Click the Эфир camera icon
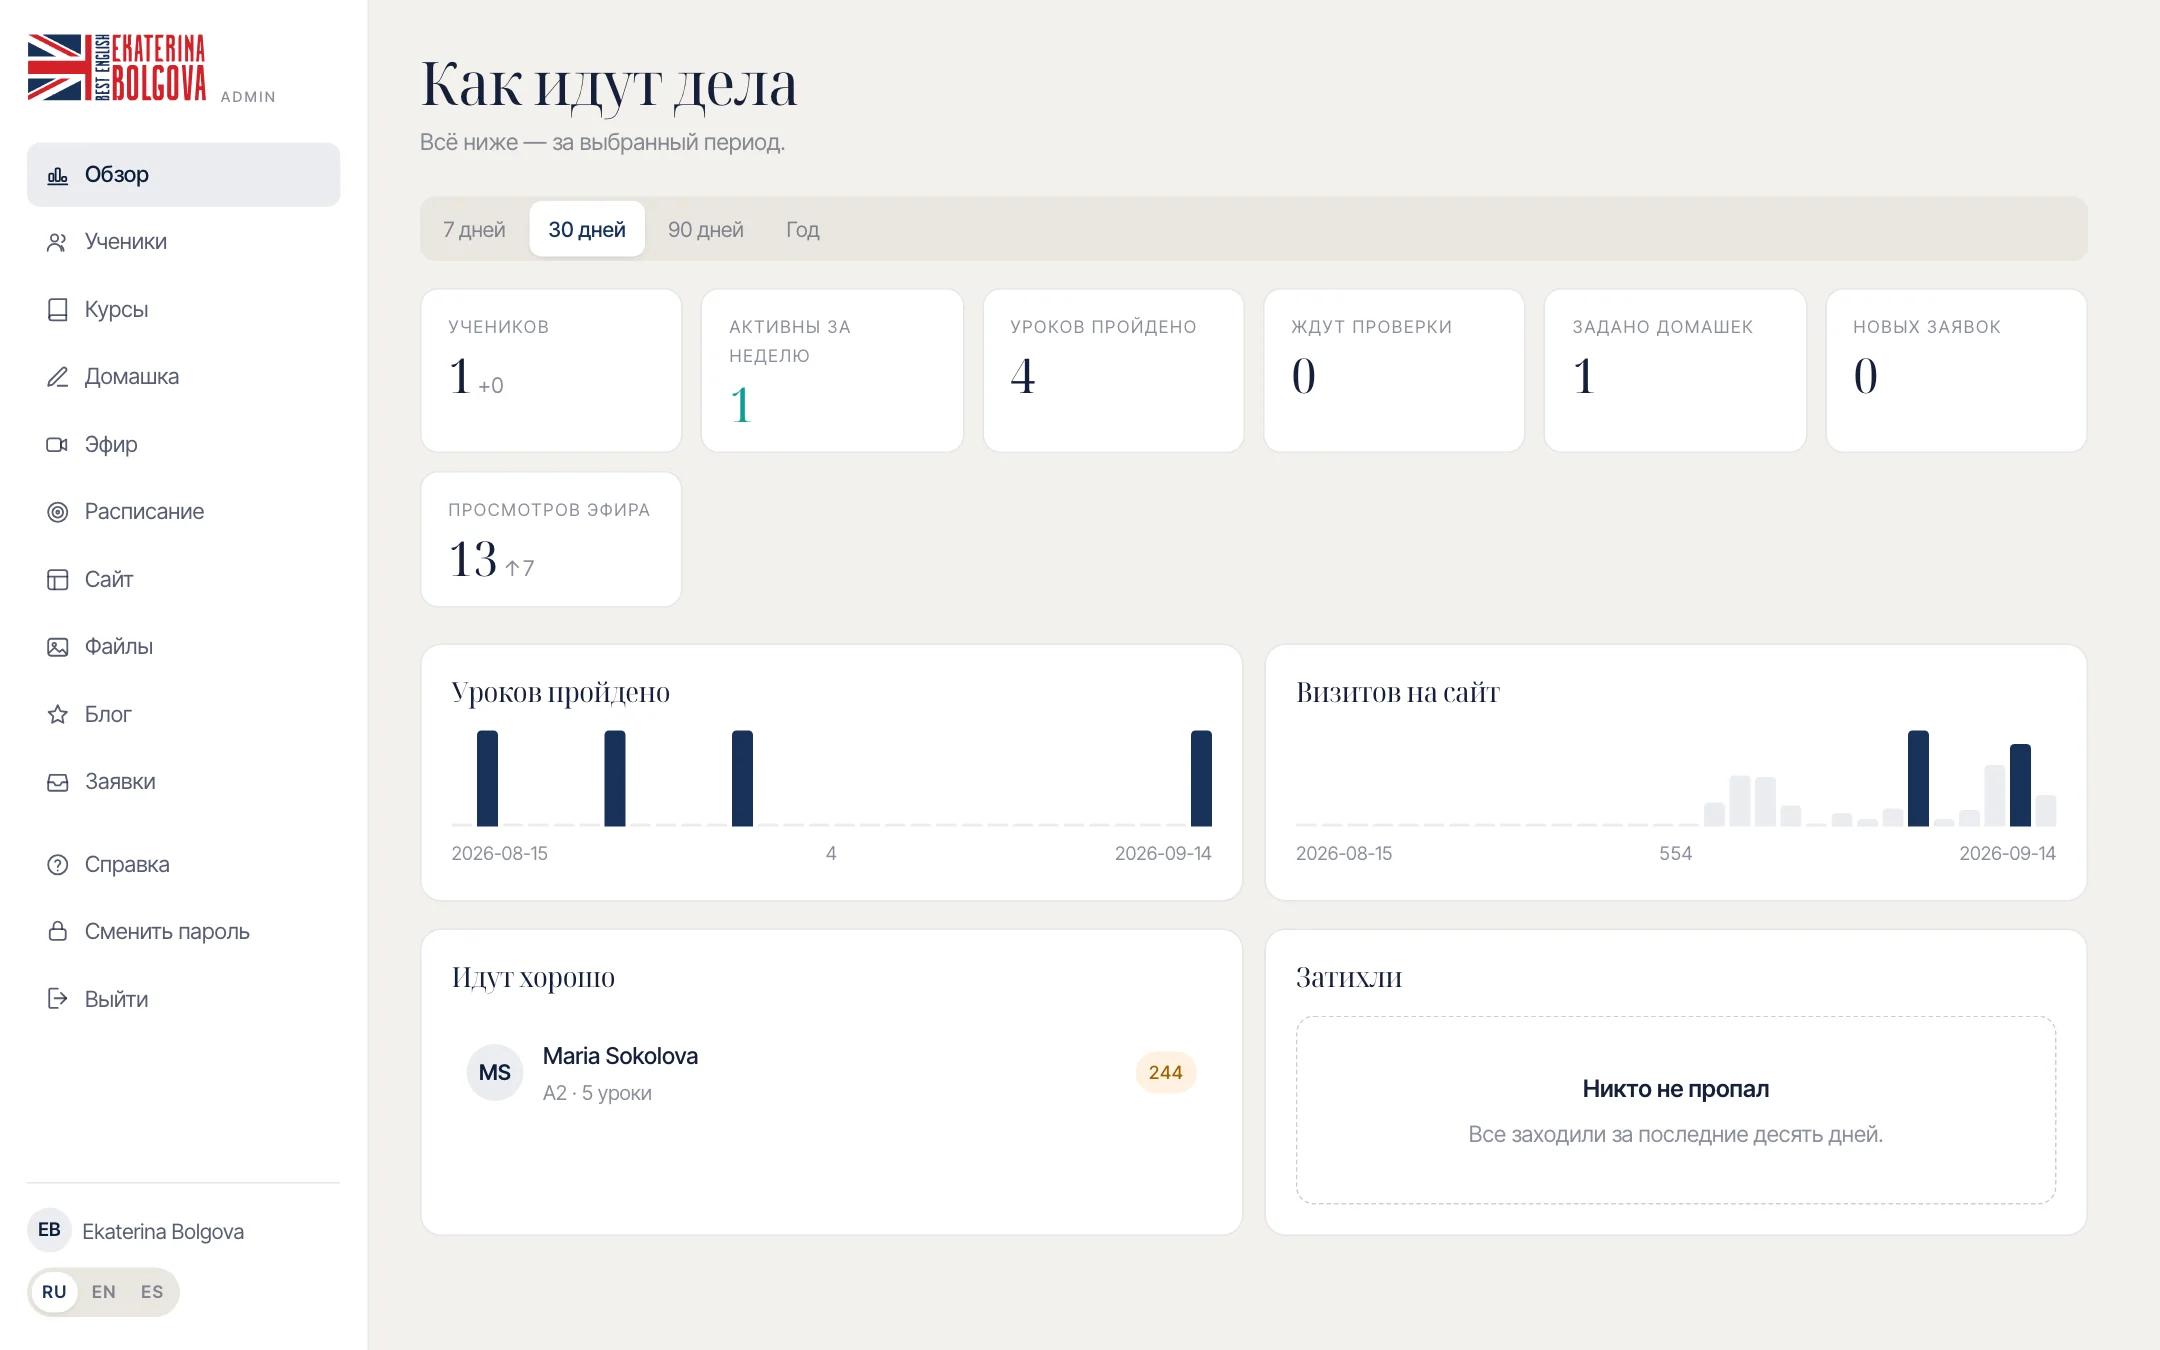The height and width of the screenshot is (1350, 2160). [58, 445]
